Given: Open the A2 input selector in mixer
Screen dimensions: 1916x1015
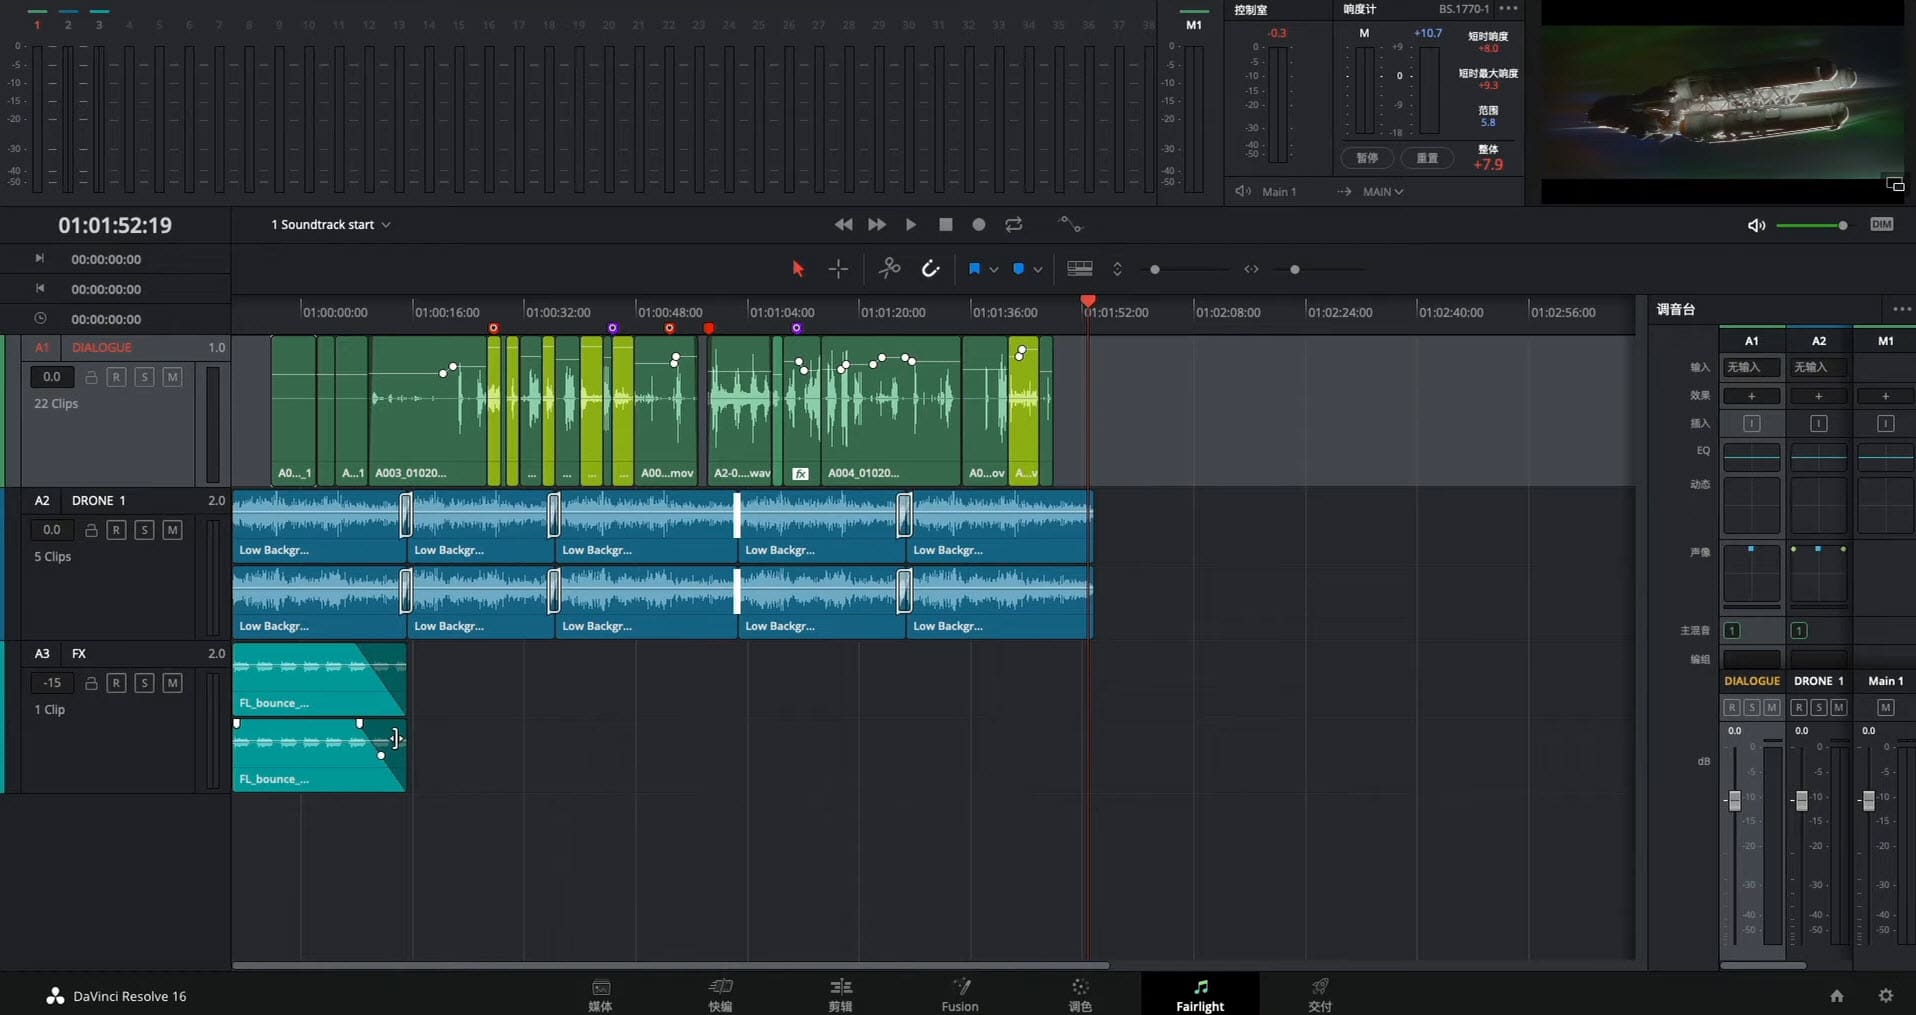Looking at the screenshot, I should coord(1818,368).
